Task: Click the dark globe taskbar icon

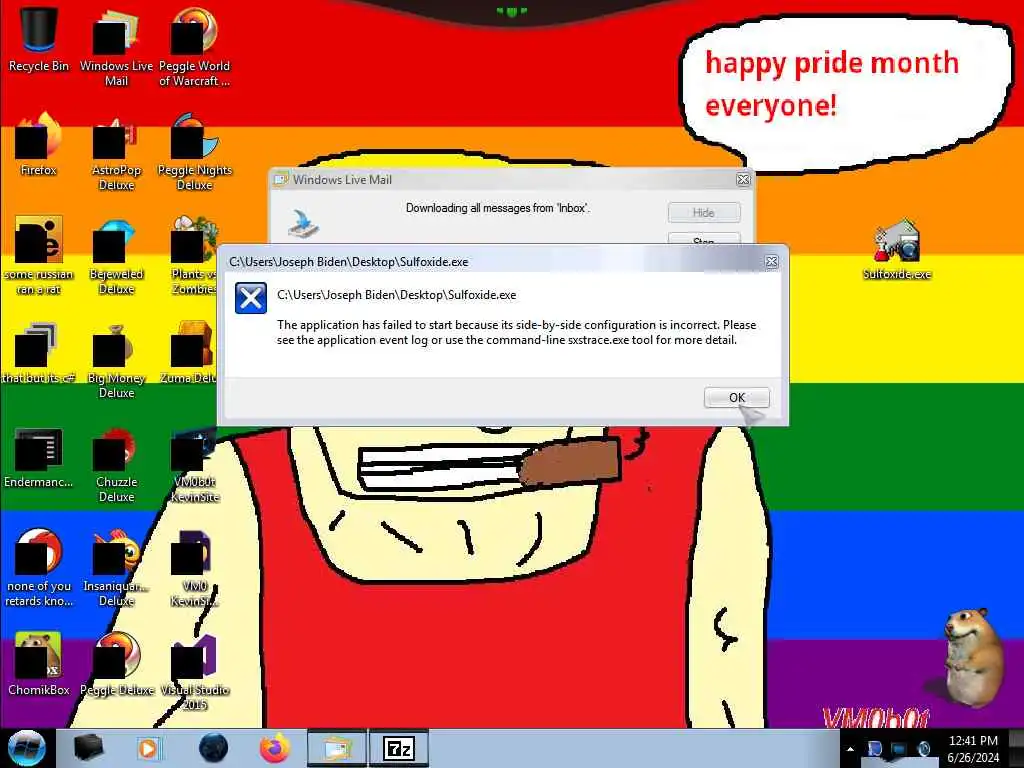Action: (214, 748)
